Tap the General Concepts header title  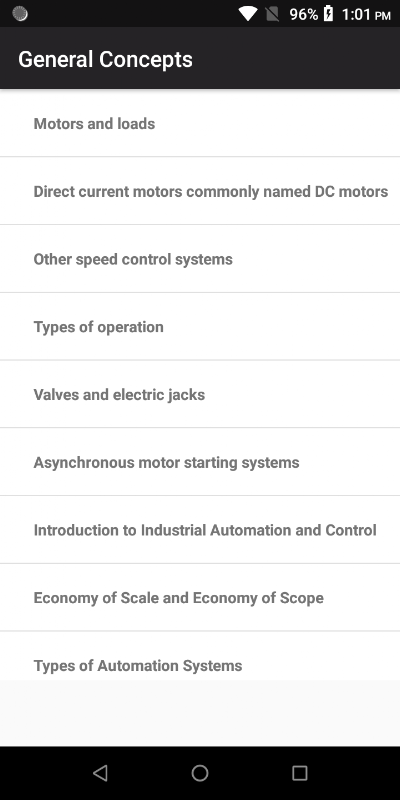pyautogui.click(x=105, y=59)
